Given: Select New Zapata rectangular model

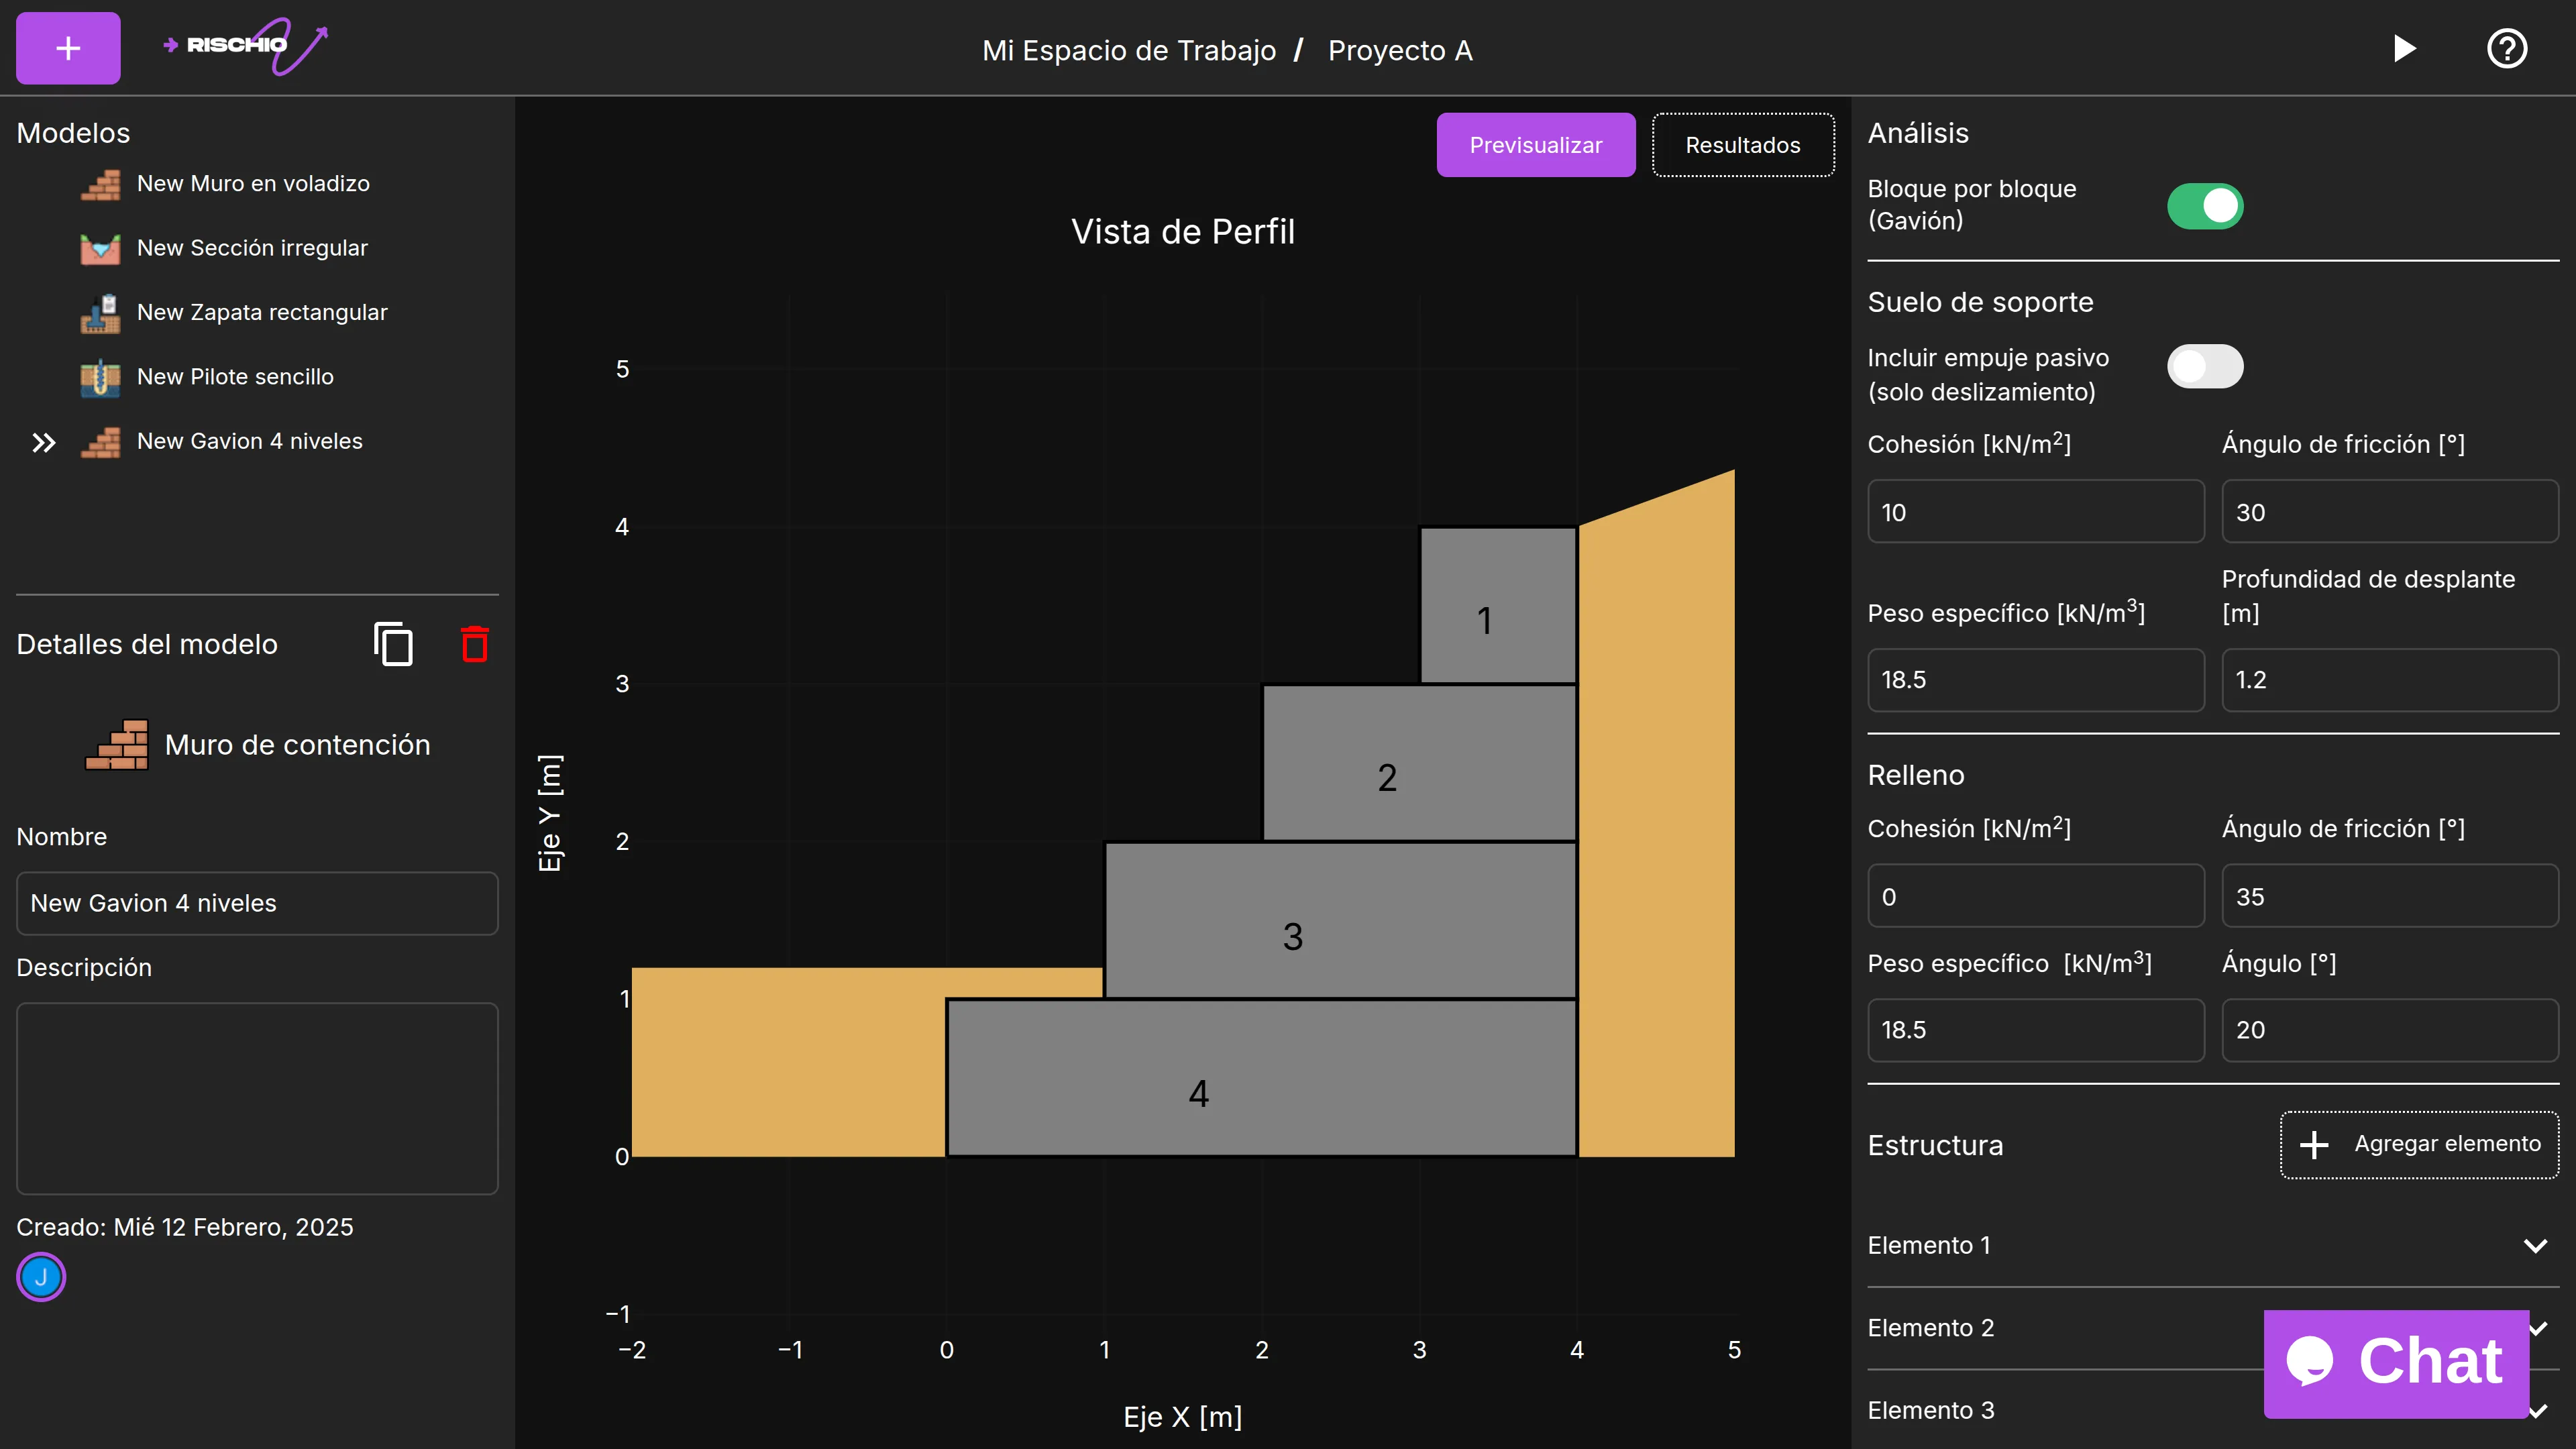Looking at the screenshot, I should 261,312.
